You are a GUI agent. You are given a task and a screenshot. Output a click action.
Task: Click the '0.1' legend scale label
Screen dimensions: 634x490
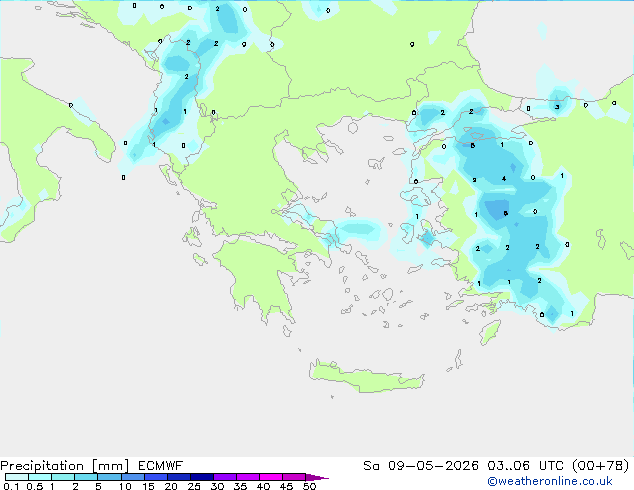point(11,486)
